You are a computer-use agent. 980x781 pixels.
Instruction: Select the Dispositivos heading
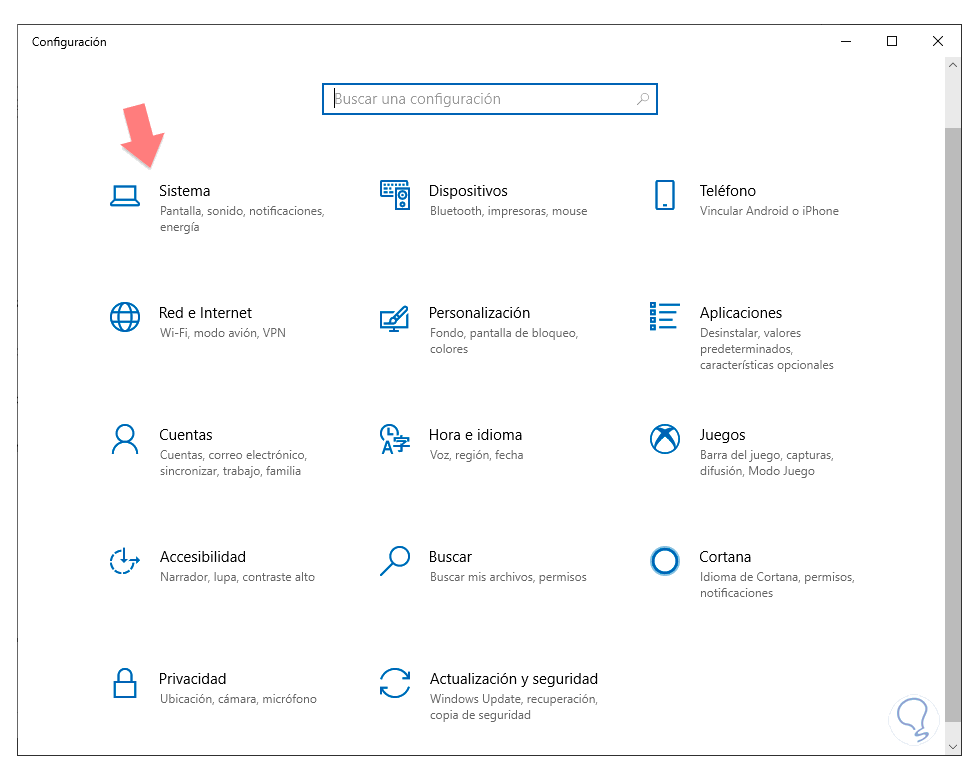click(x=468, y=191)
